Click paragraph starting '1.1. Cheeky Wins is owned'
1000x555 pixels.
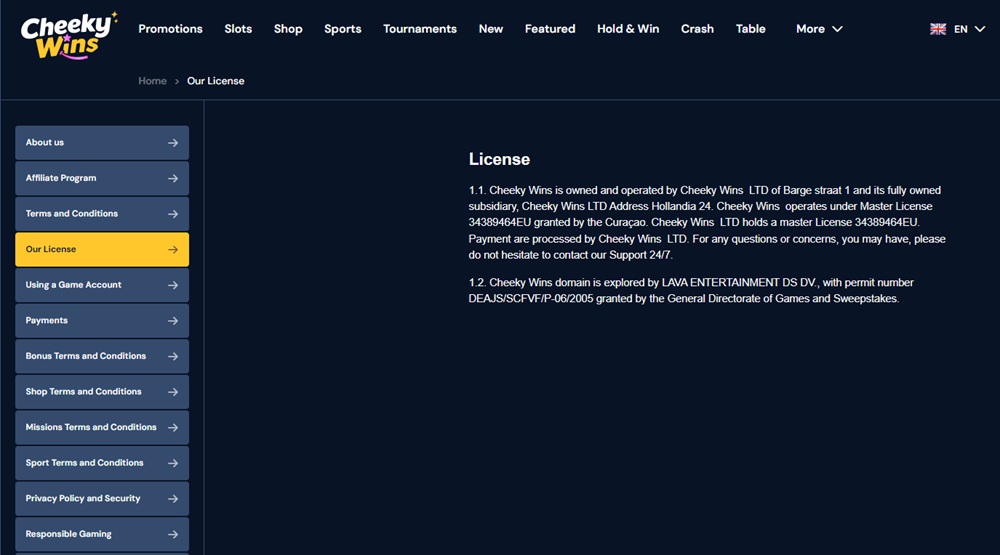[707, 223]
